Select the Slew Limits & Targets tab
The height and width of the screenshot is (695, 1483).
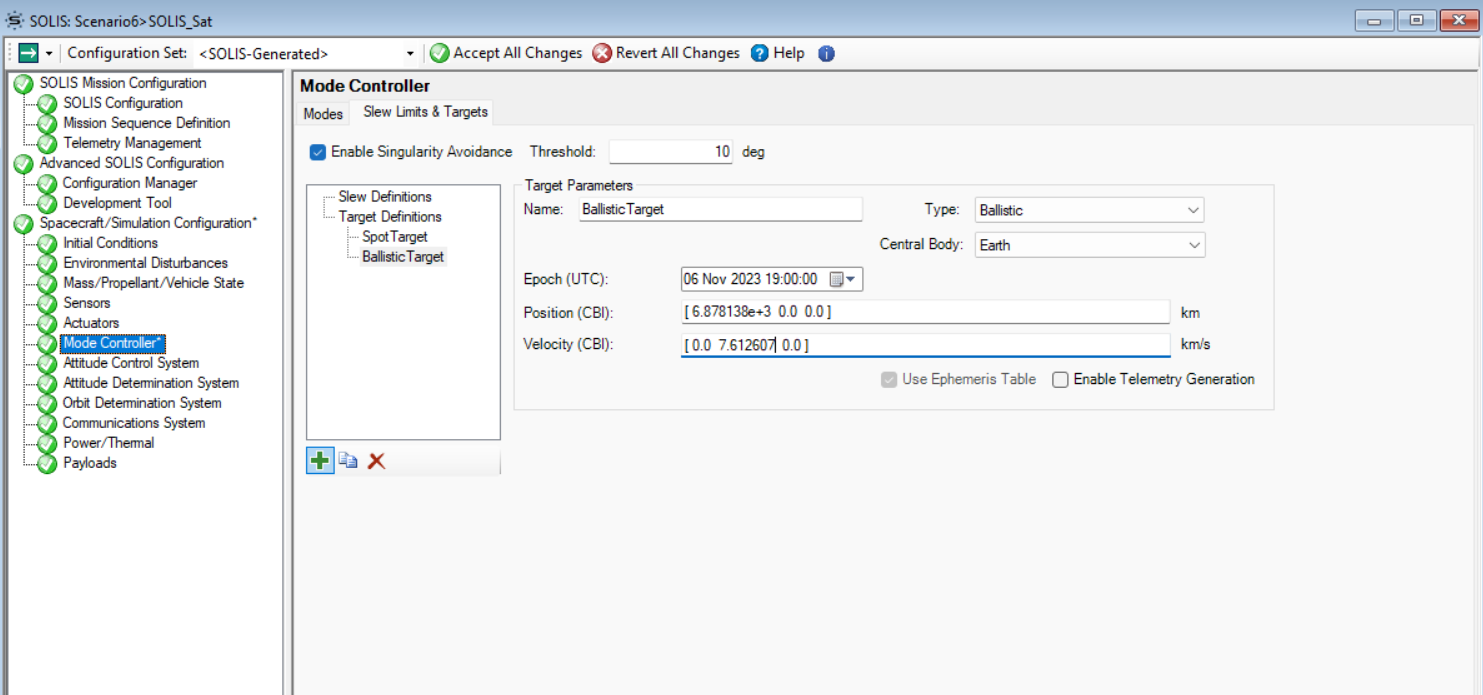[425, 112]
